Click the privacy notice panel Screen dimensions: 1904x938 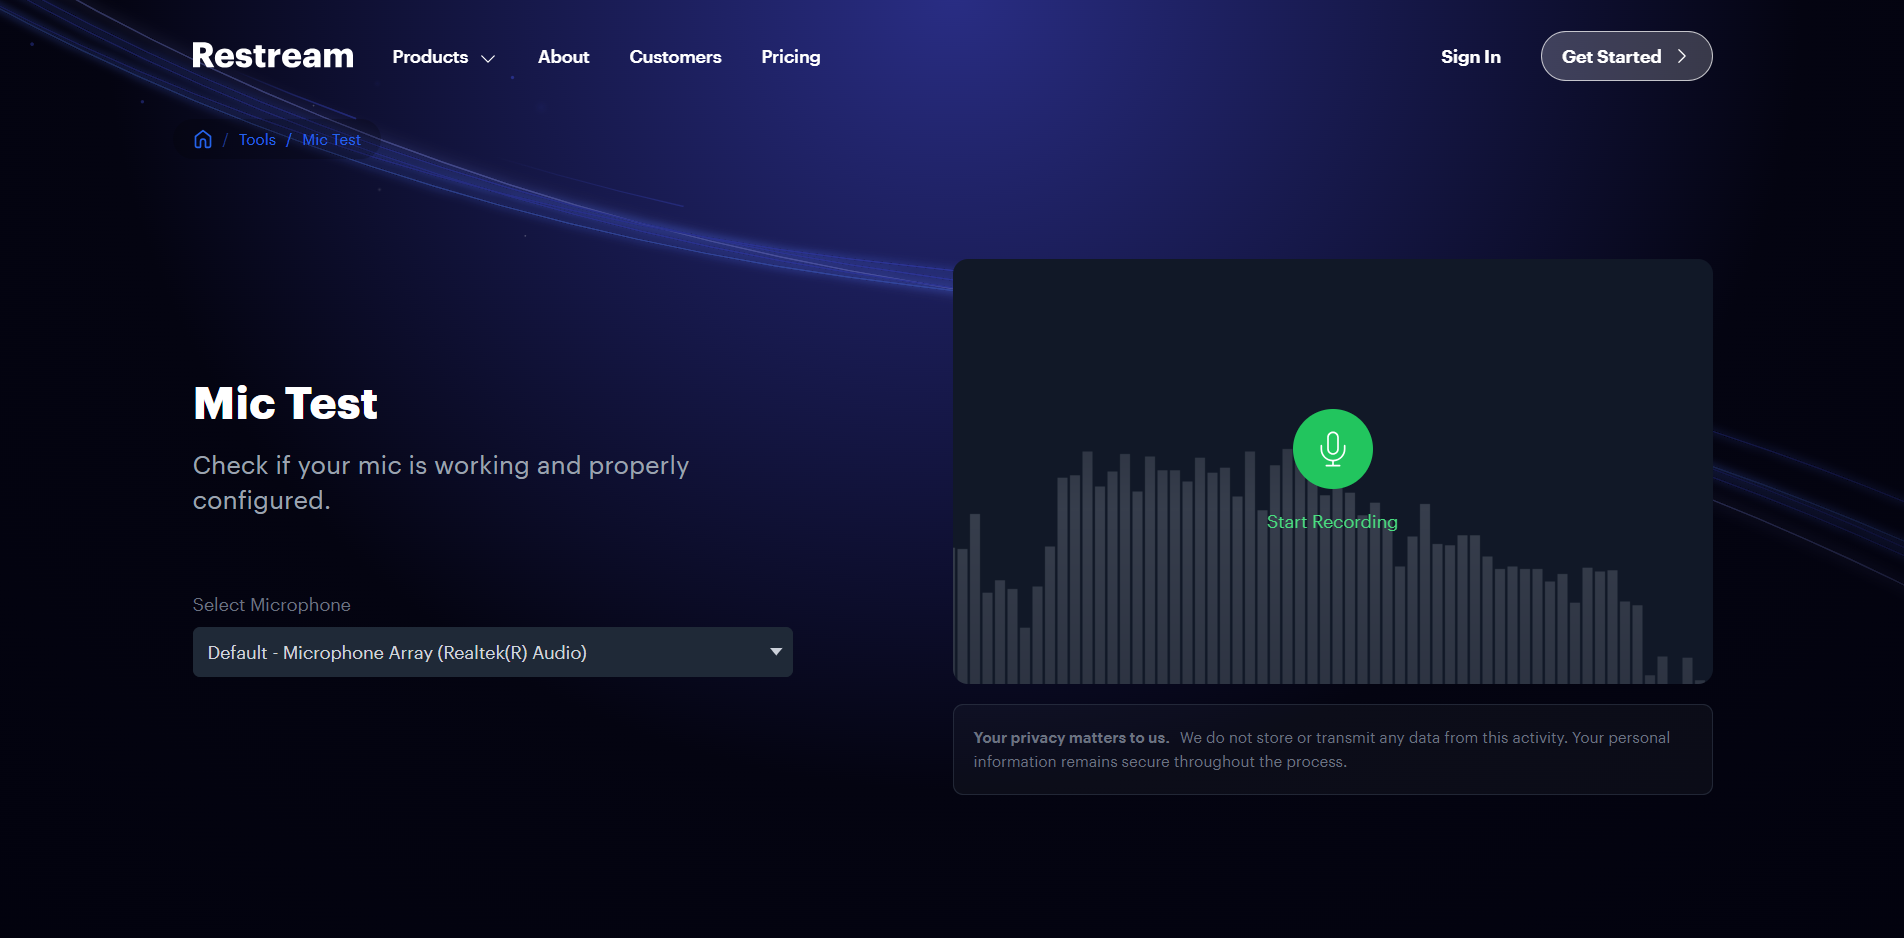point(1332,749)
